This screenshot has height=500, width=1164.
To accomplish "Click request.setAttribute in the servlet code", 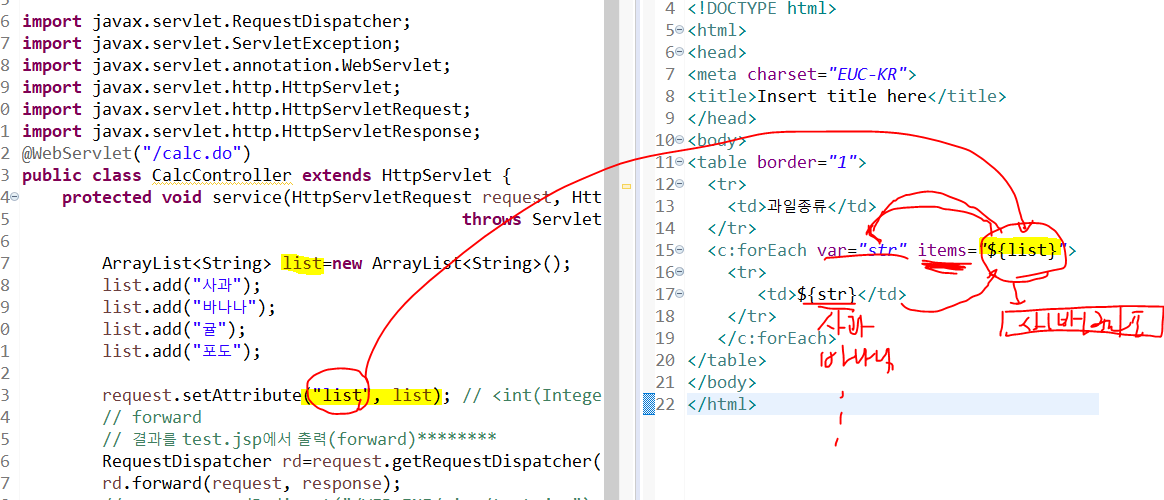I will (202, 396).
